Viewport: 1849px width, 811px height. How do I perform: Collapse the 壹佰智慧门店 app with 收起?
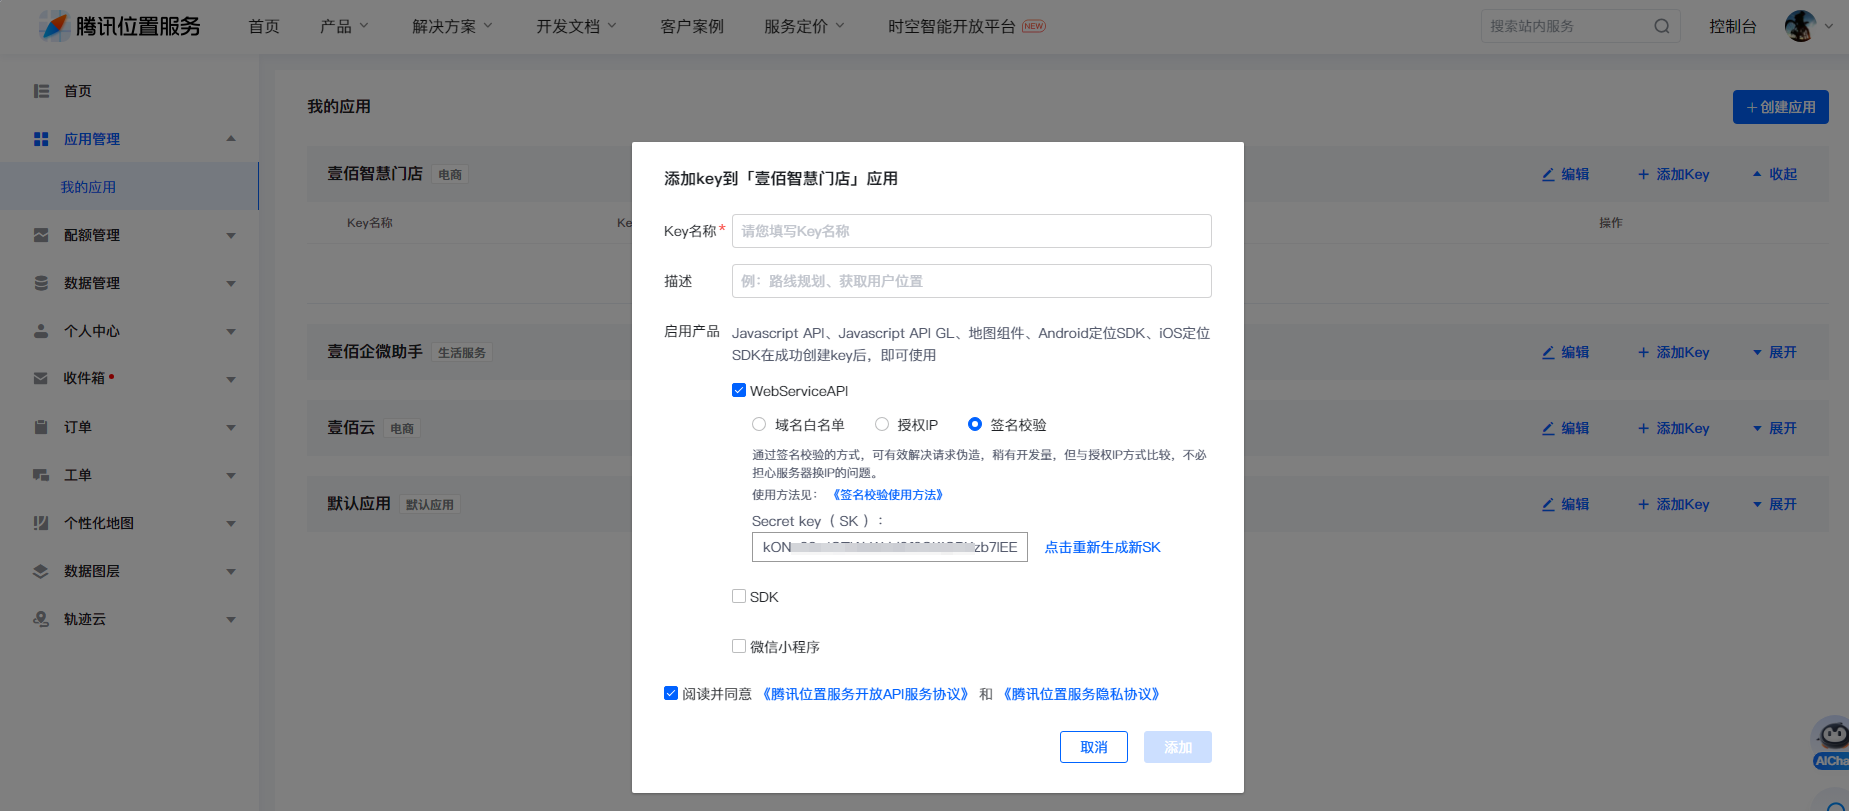[1775, 174]
